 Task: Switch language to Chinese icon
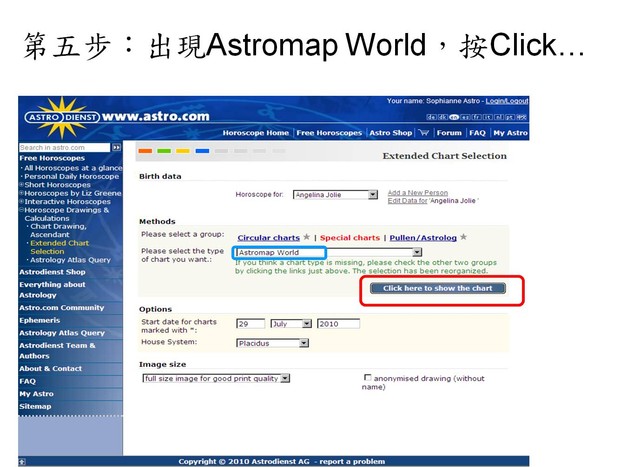coord(521,117)
